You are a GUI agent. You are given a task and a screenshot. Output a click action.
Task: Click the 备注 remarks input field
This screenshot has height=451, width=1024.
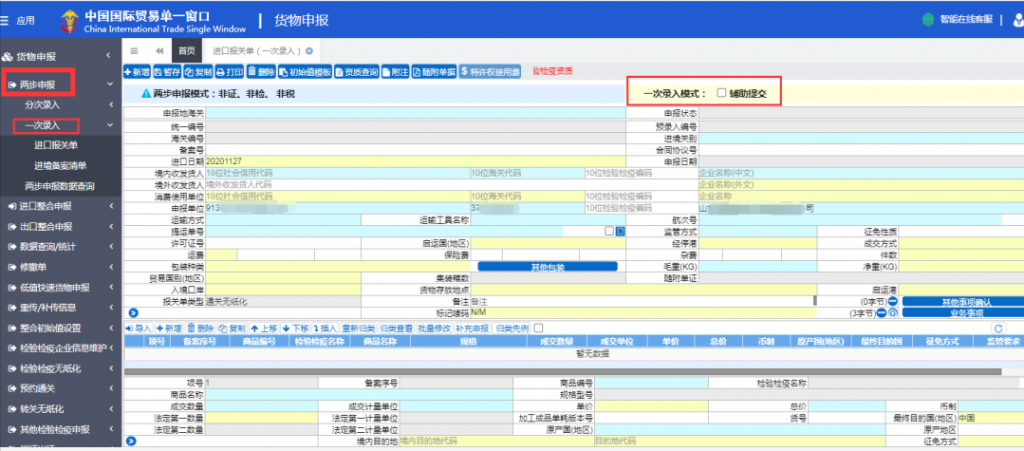click(x=643, y=302)
